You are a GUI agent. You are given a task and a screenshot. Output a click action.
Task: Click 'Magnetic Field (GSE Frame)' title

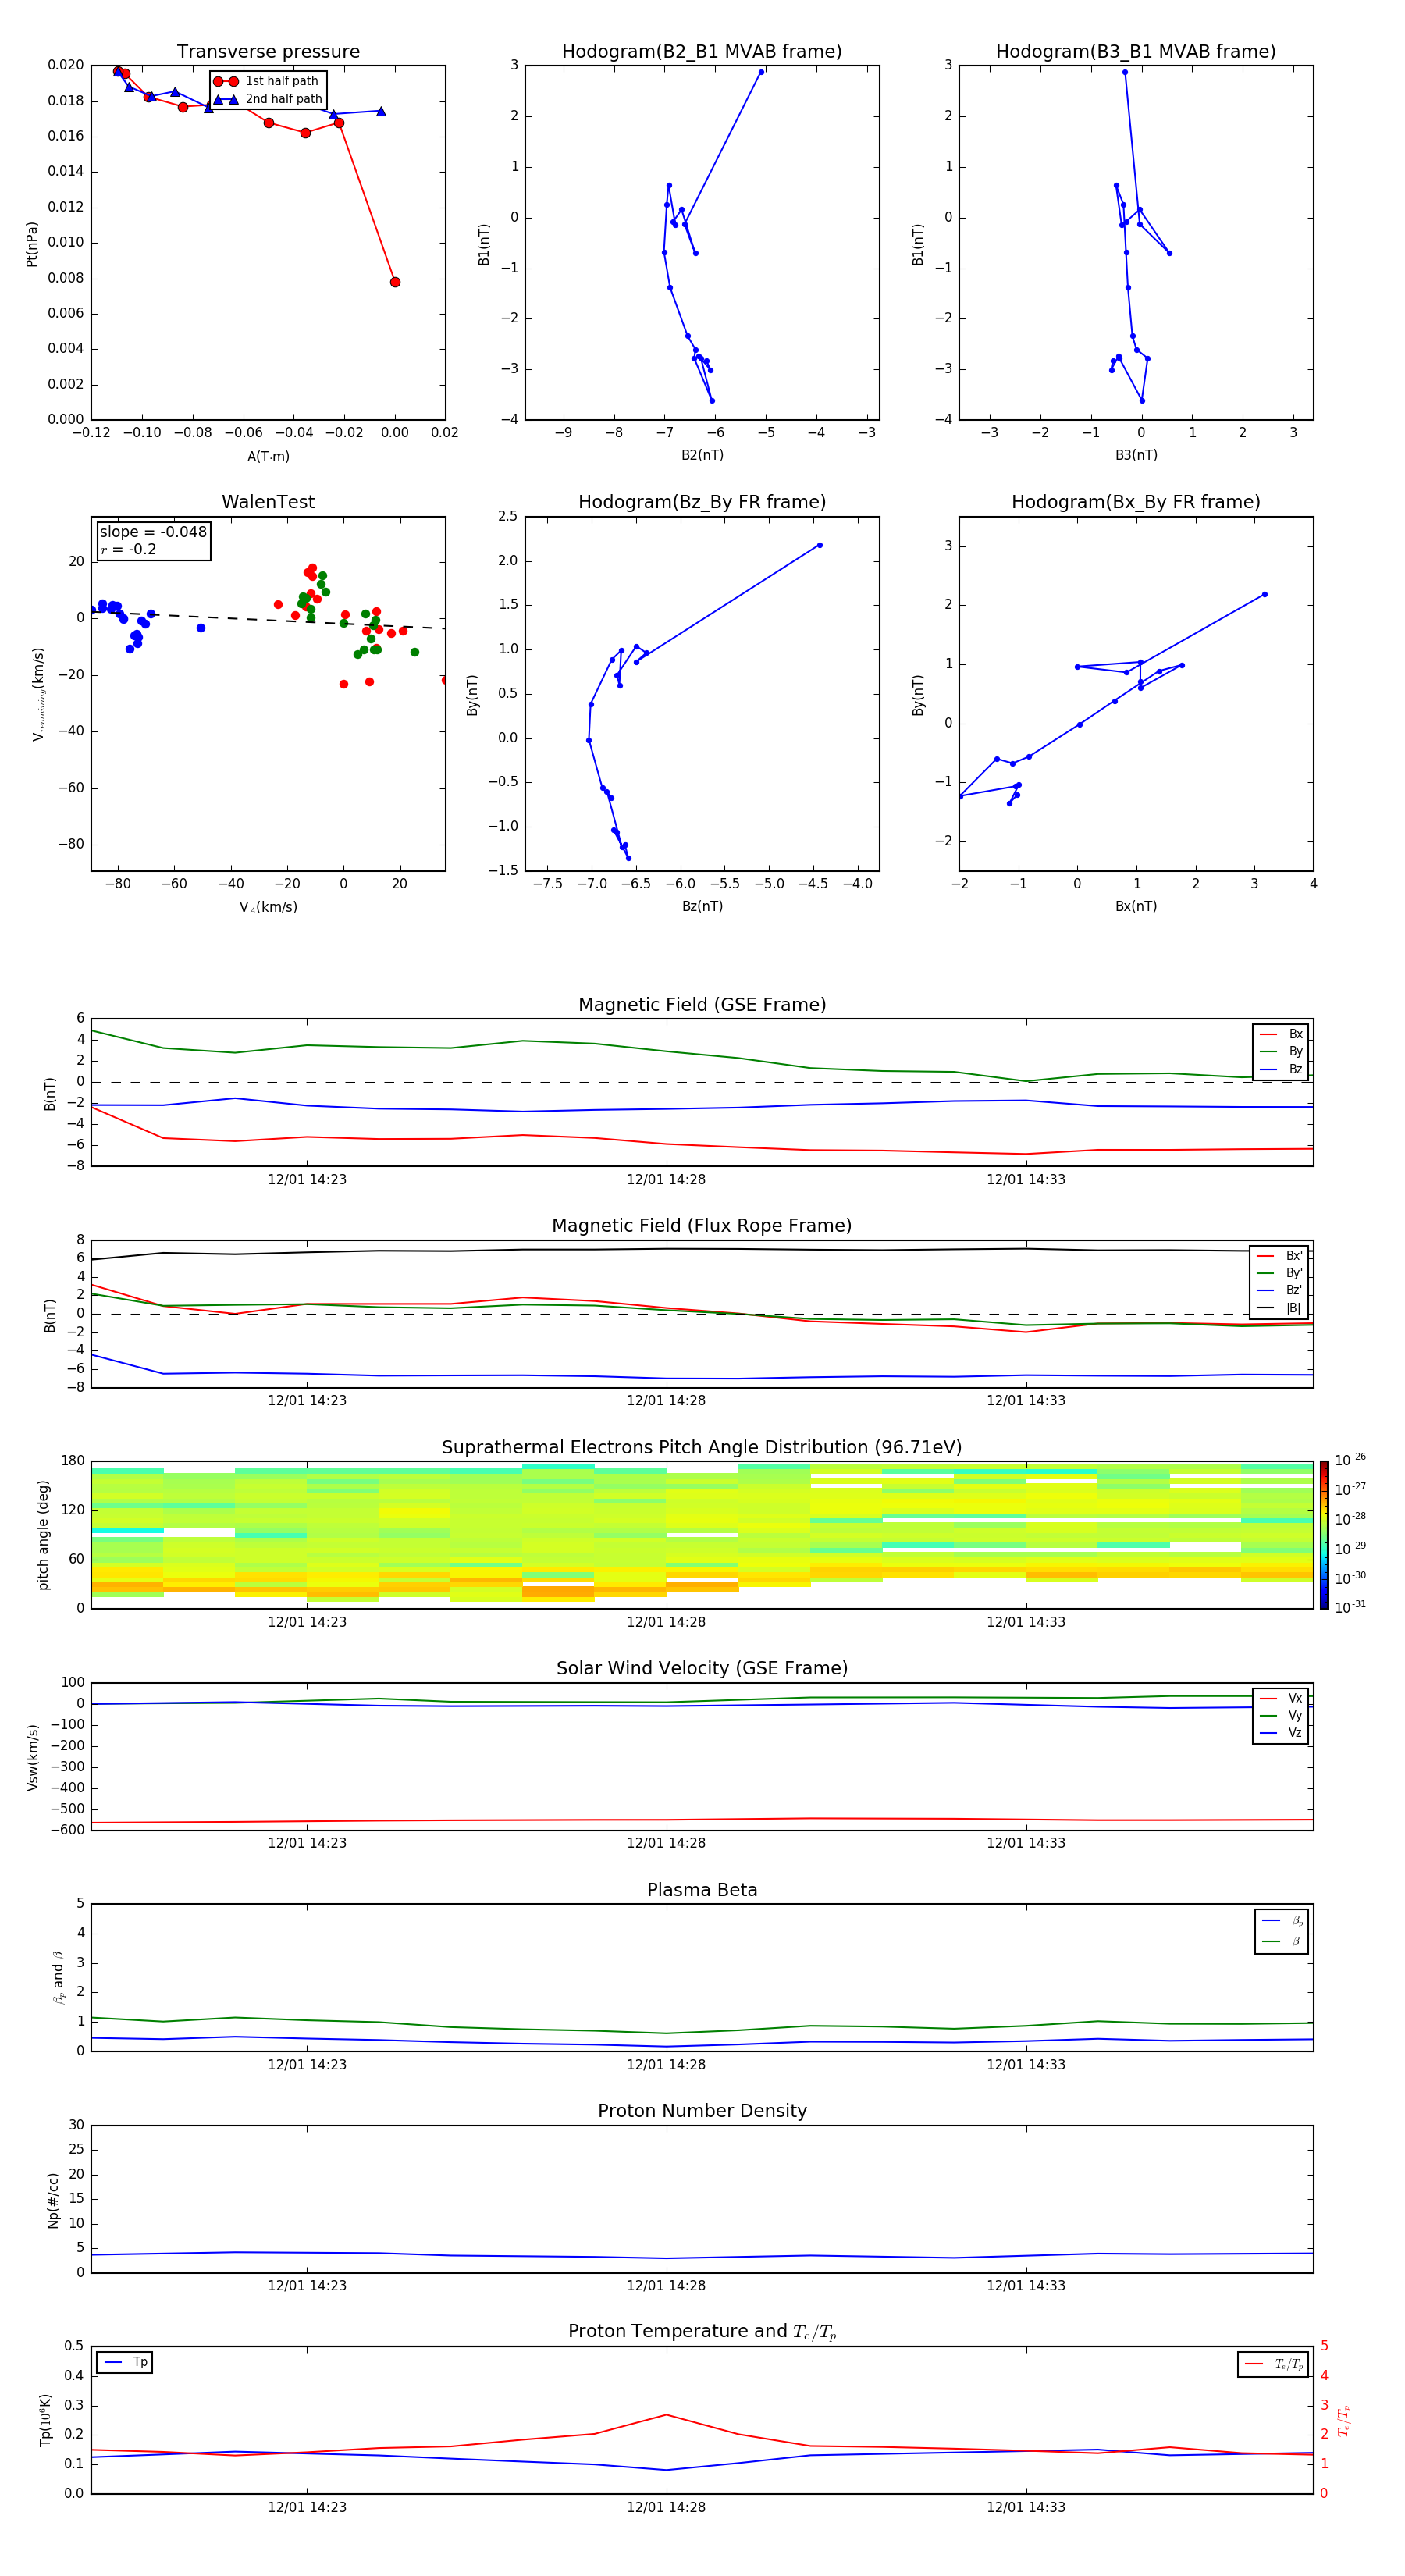pyautogui.click(x=702, y=1005)
